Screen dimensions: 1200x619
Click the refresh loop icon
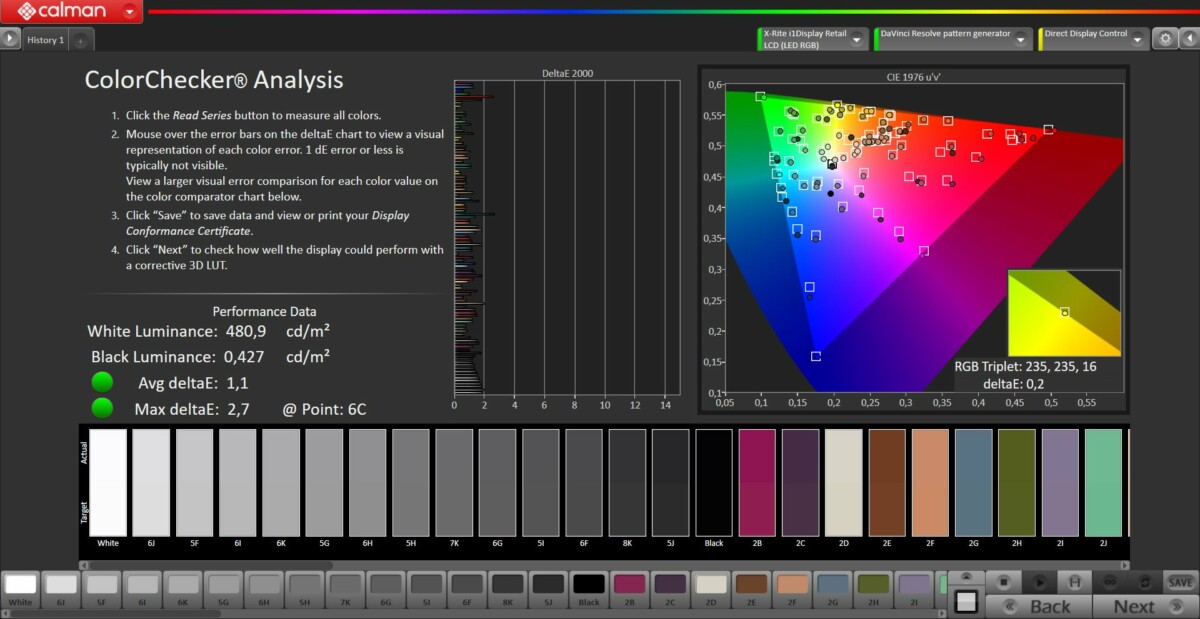point(1144,581)
